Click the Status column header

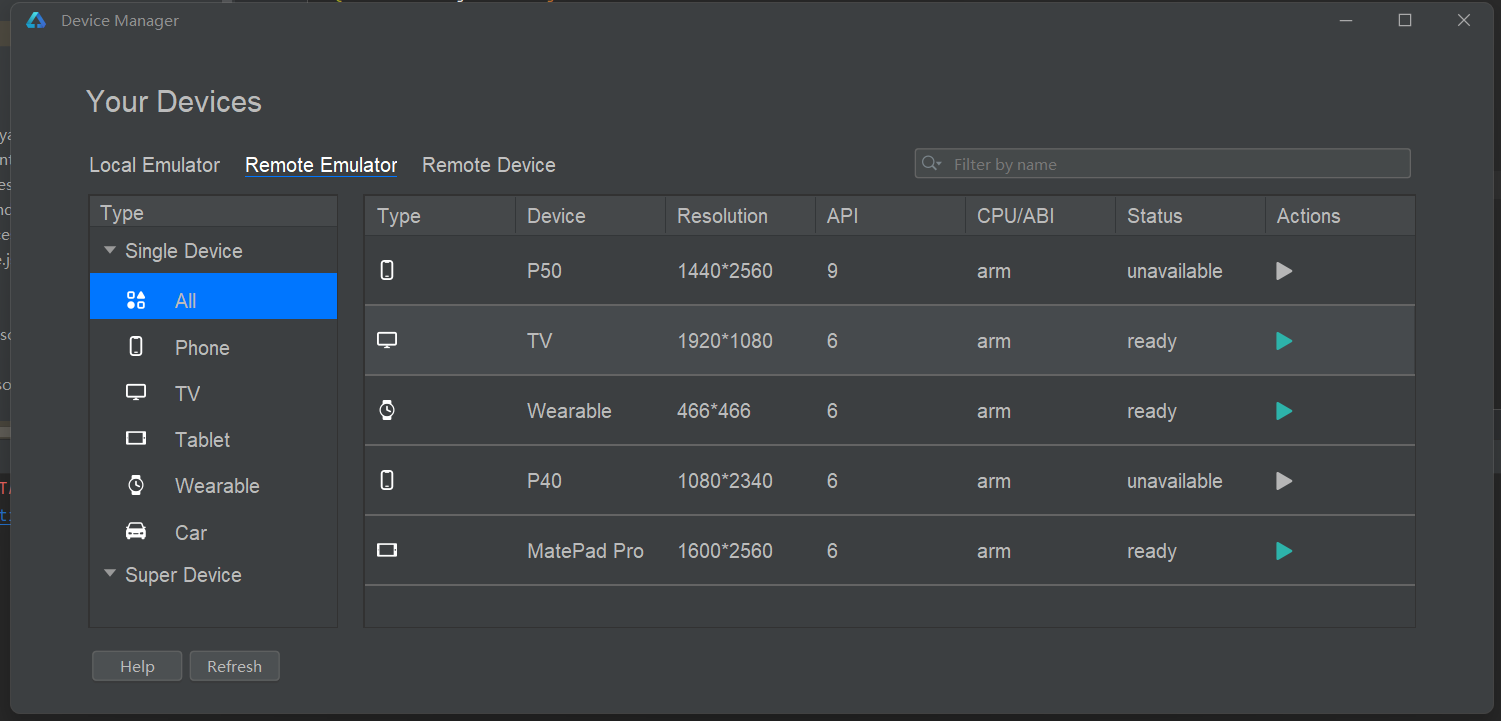coord(1190,216)
